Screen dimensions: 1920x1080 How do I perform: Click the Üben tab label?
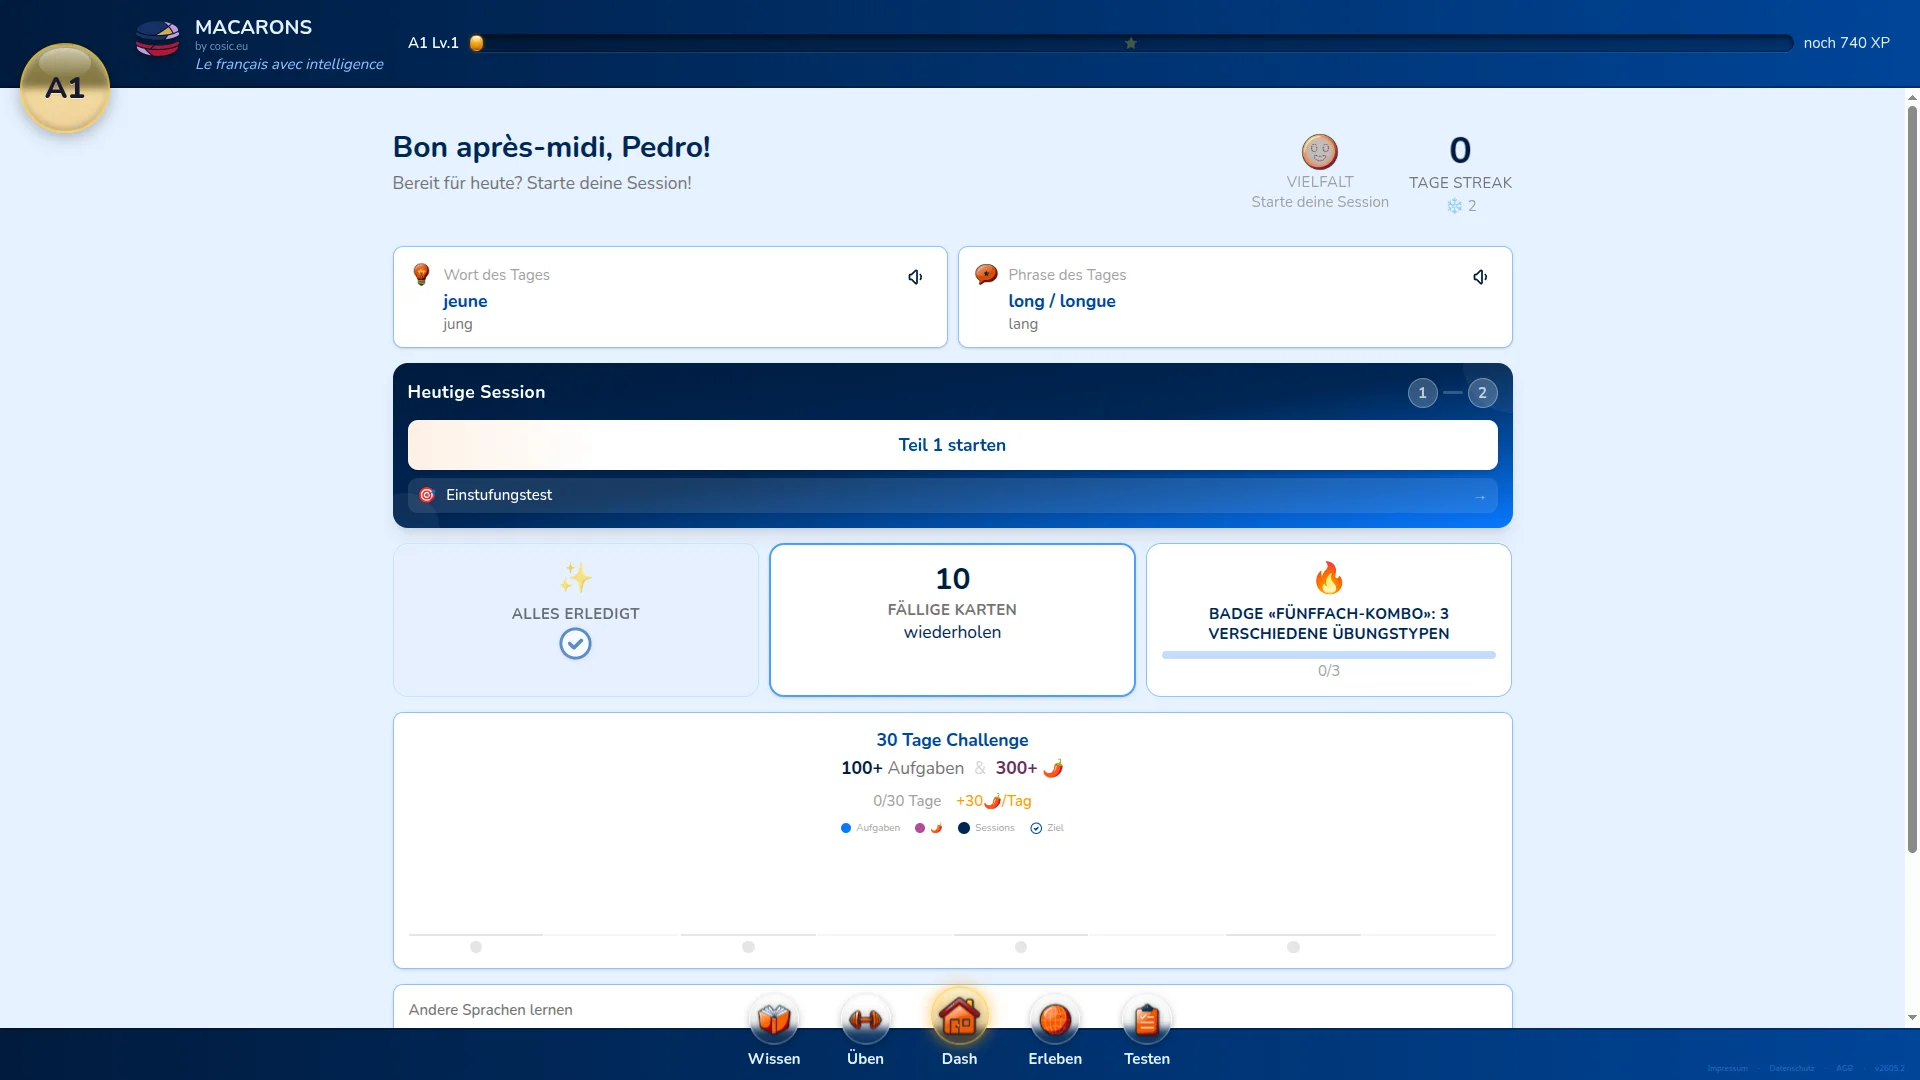click(x=865, y=1059)
